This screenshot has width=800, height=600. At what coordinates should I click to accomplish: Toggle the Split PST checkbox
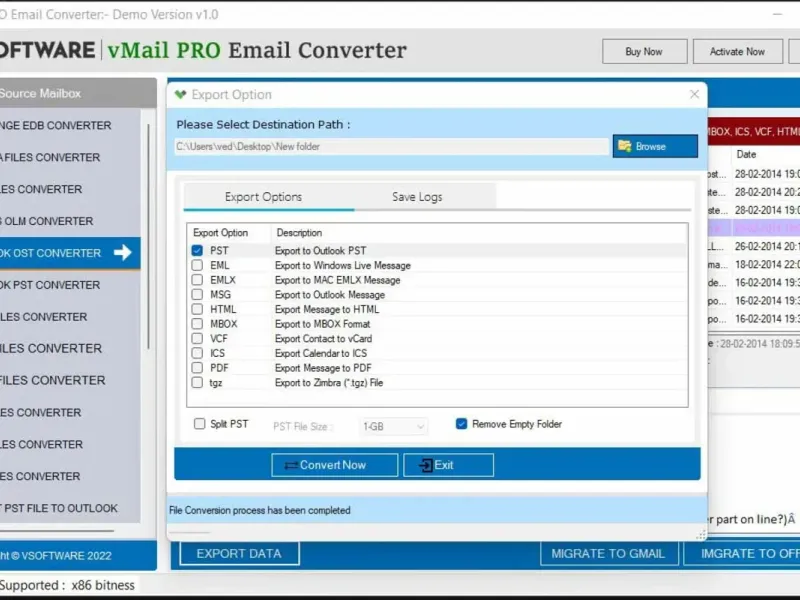coord(199,424)
